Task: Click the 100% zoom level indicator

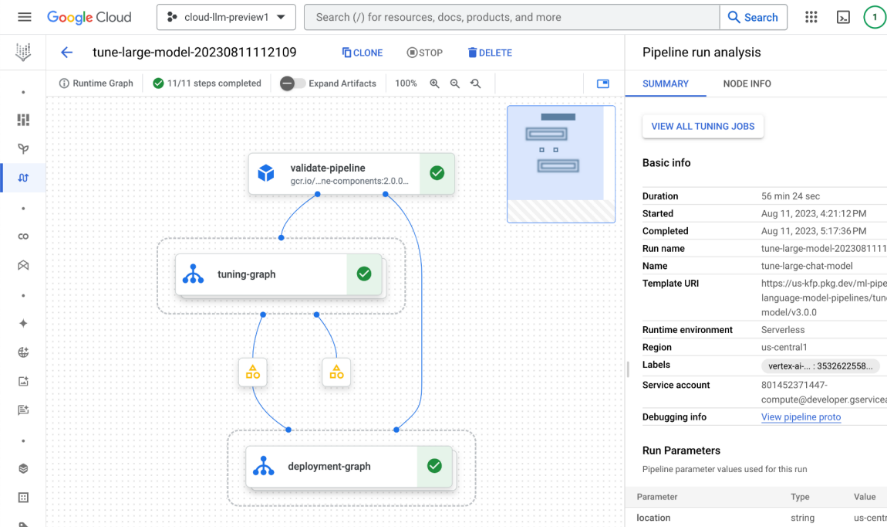Action: 405,83
